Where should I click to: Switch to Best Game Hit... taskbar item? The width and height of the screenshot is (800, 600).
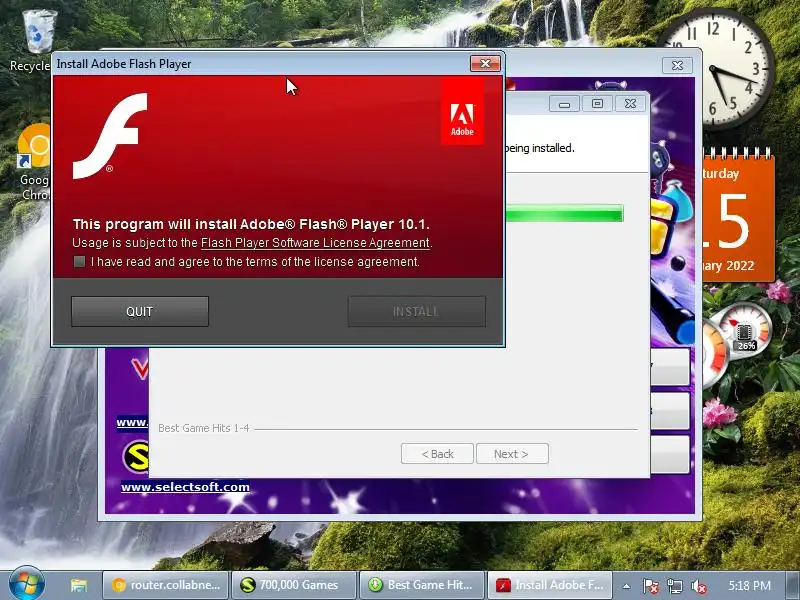422,585
